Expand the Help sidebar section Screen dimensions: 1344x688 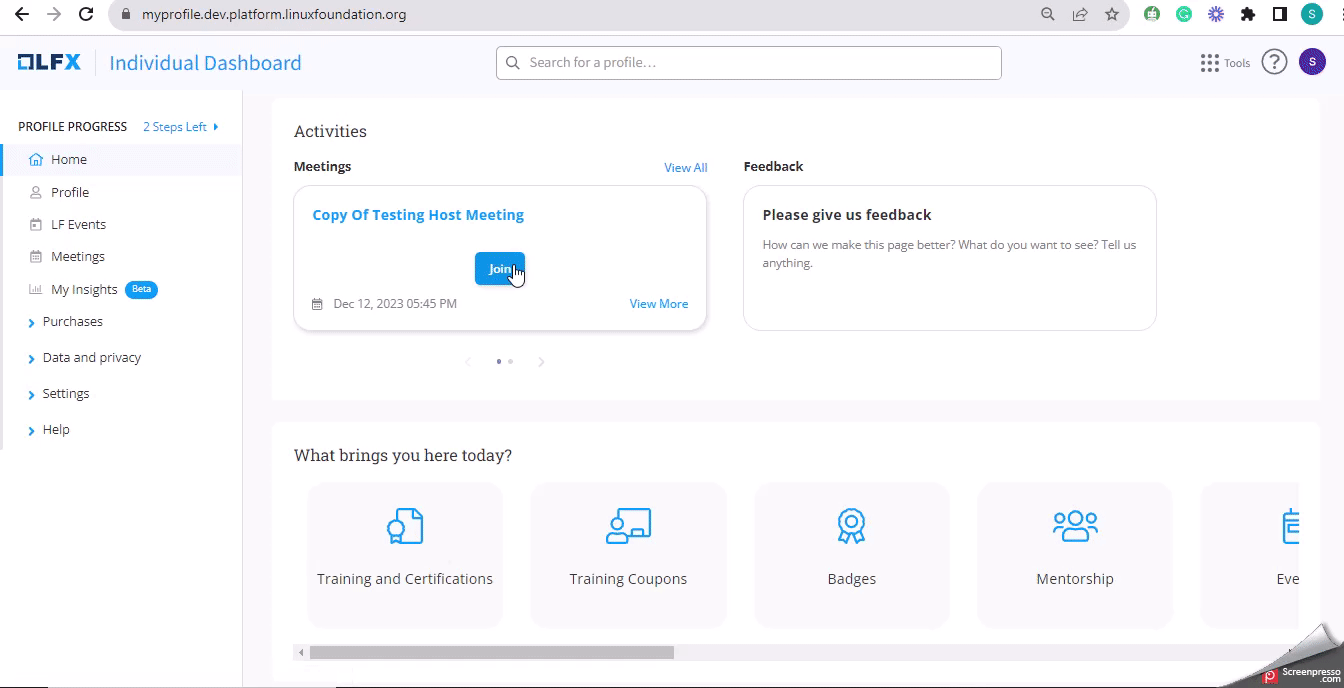(56, 430)
